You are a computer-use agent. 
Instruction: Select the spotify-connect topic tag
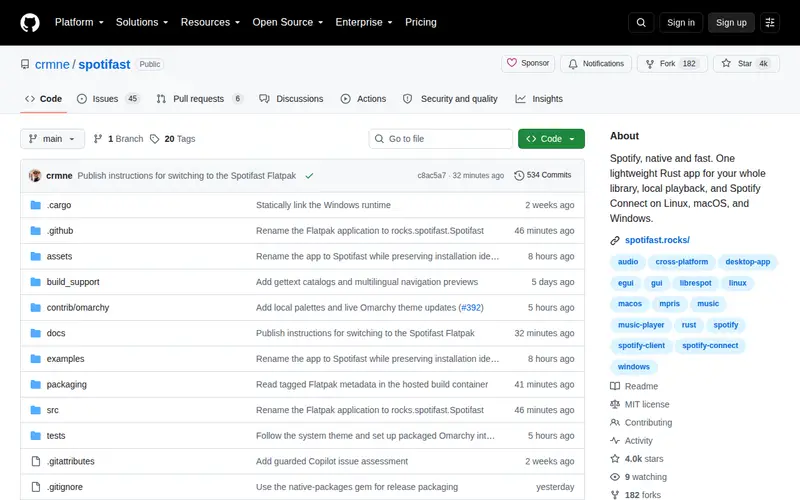pyautogui.click(x=710, y=345)
